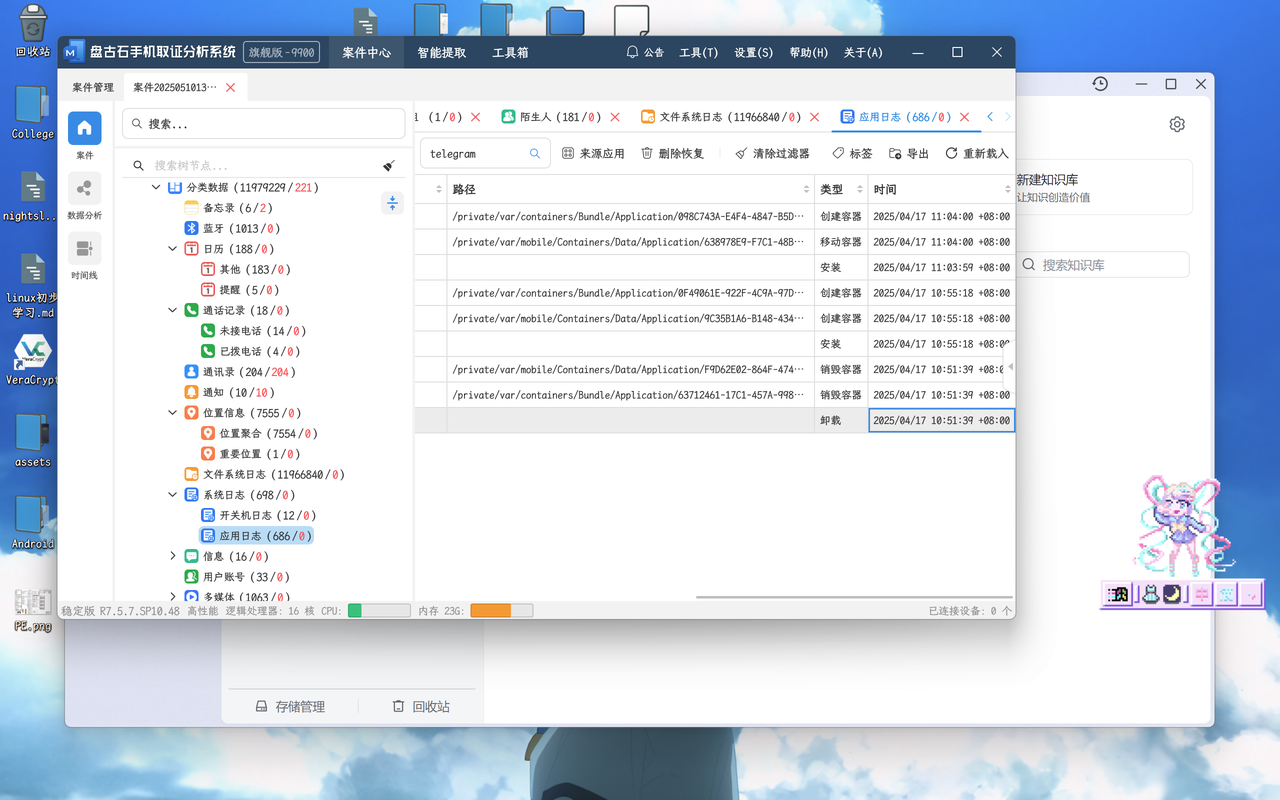The height and width of the screenshot is (800, 1280).
Task: Sort by the 路径 column header
Action: (x=631, y=189)
